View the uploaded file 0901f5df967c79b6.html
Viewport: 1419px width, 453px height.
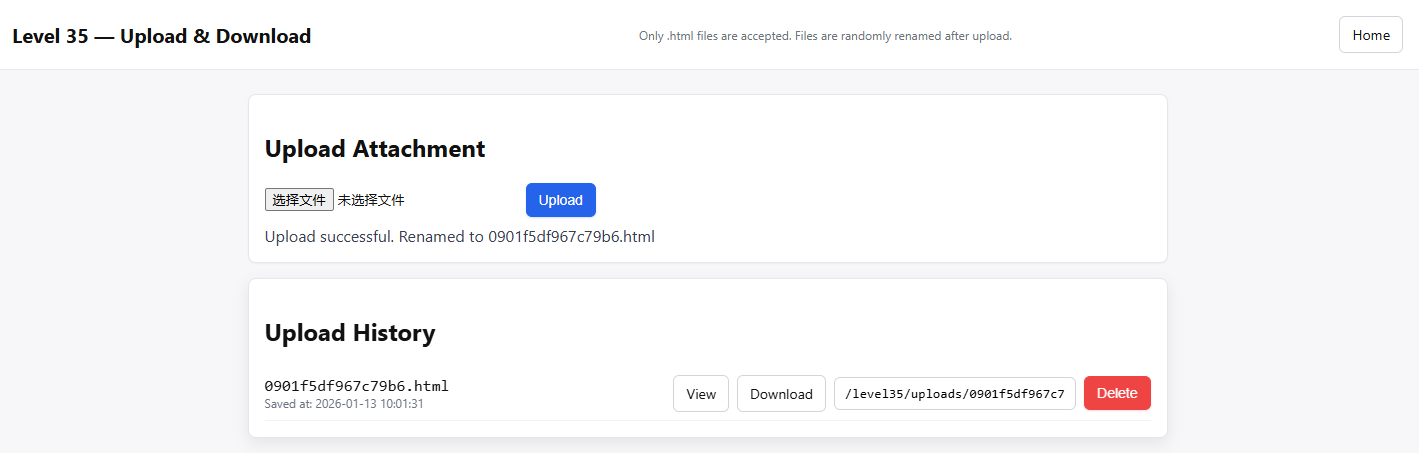(700, 394)
